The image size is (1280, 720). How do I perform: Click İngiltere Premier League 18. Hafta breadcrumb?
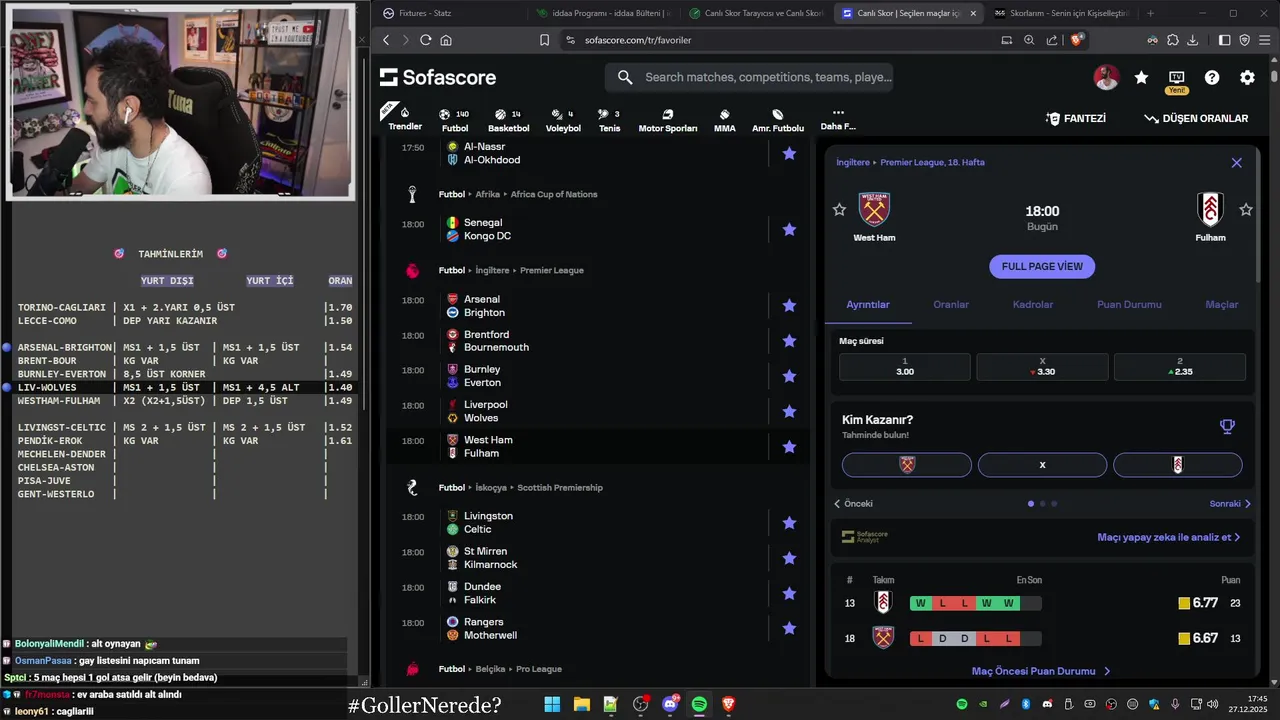point(910,162)
